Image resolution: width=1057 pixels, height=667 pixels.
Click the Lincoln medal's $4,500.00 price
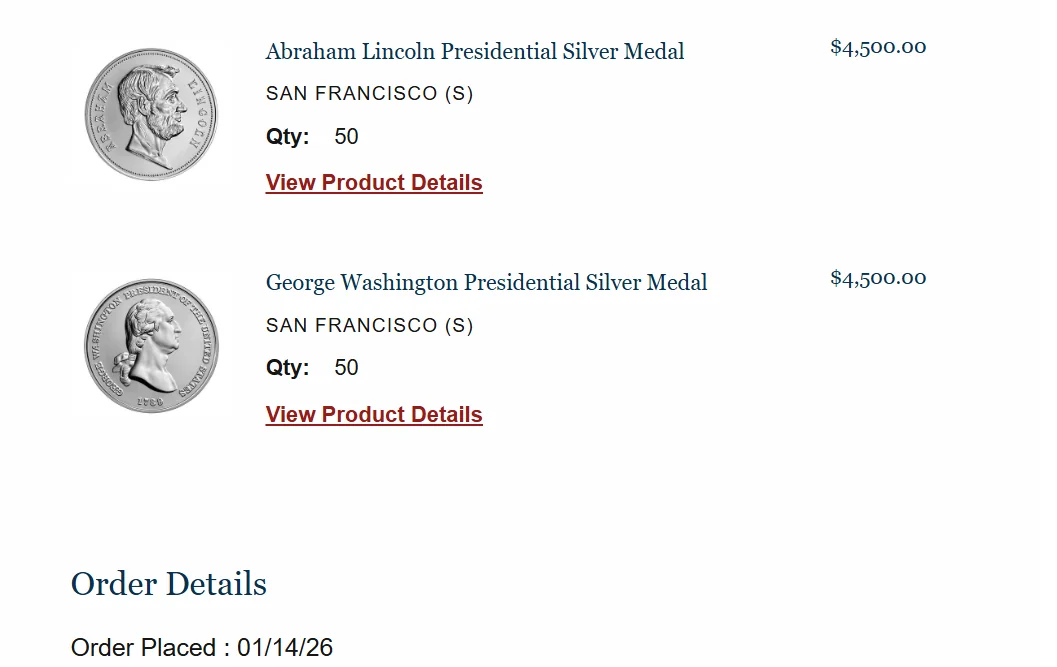pos(878,47)
